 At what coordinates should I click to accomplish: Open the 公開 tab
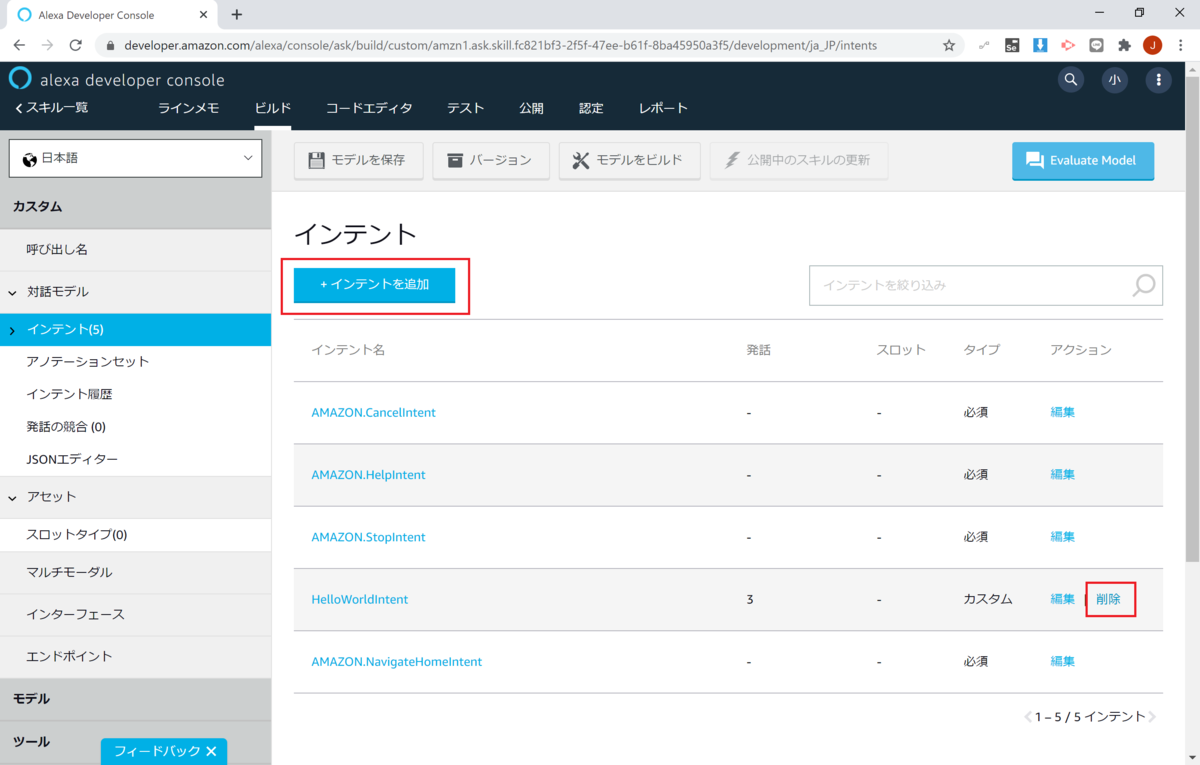[x=531, y=108]
